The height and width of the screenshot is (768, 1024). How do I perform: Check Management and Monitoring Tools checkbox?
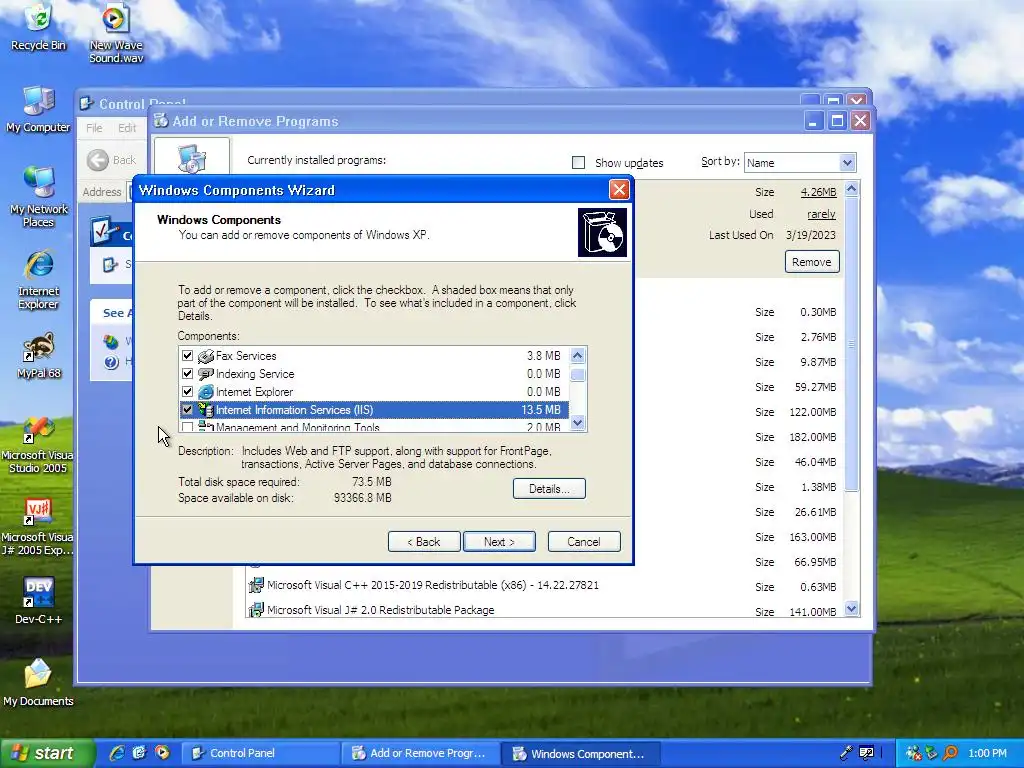tap(187, 427)
